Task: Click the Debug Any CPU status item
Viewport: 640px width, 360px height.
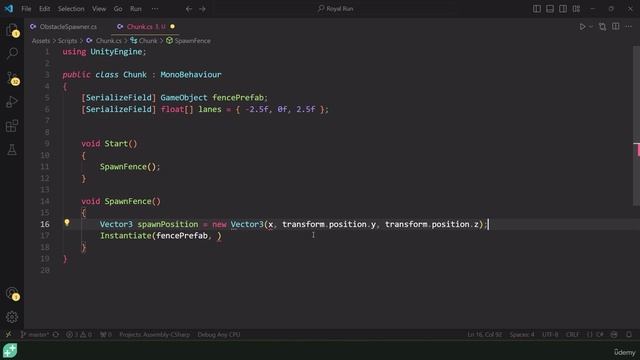Action: (x=219, y=334)
